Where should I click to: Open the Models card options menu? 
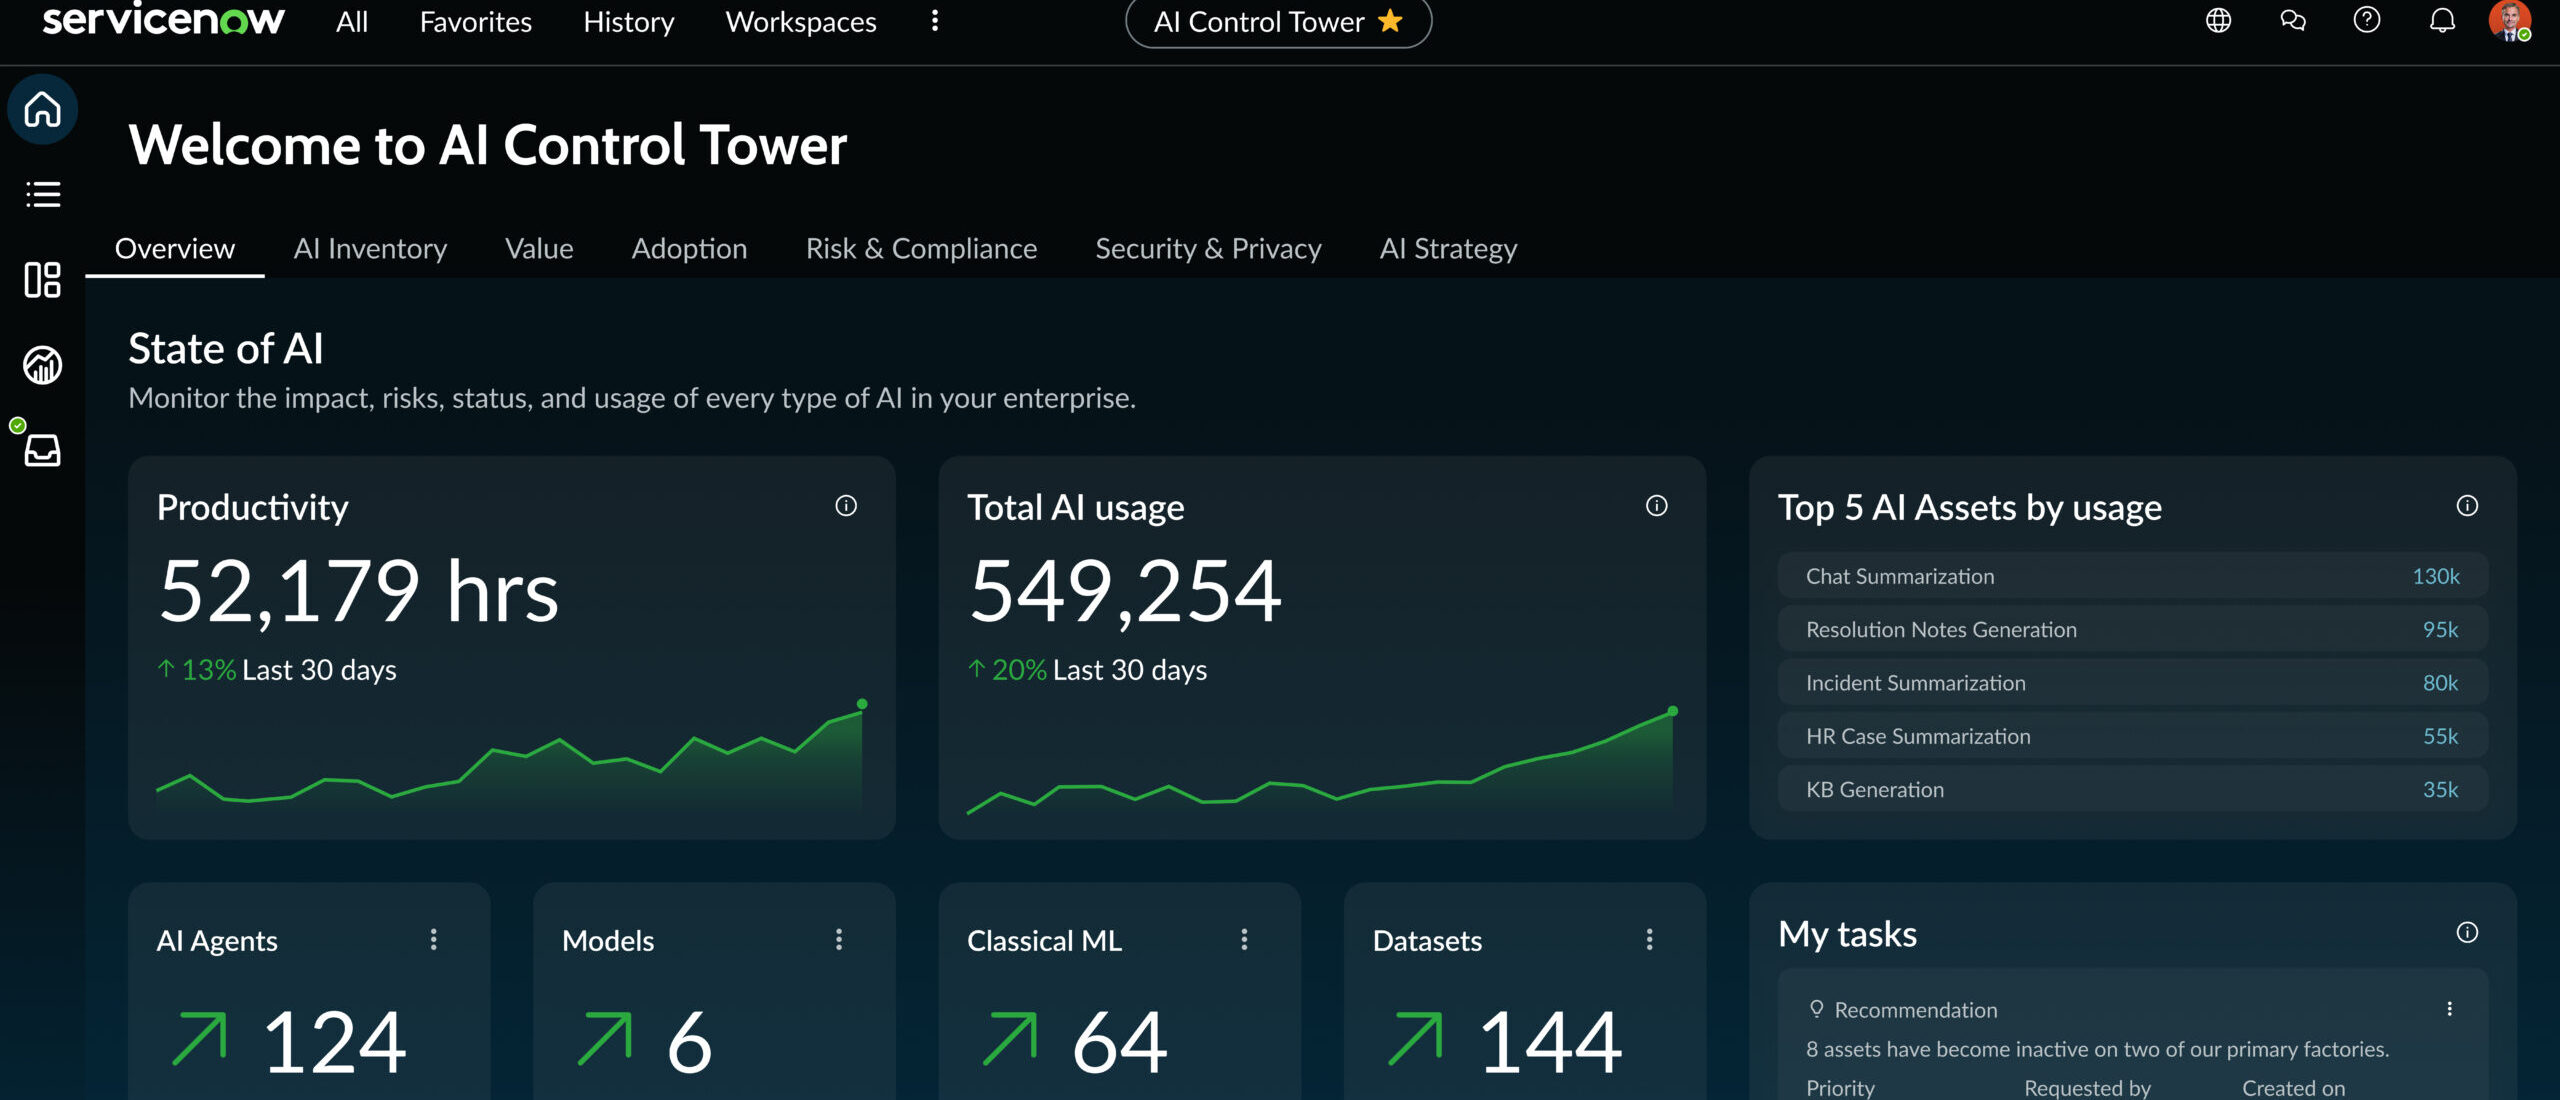click(839, 939)
